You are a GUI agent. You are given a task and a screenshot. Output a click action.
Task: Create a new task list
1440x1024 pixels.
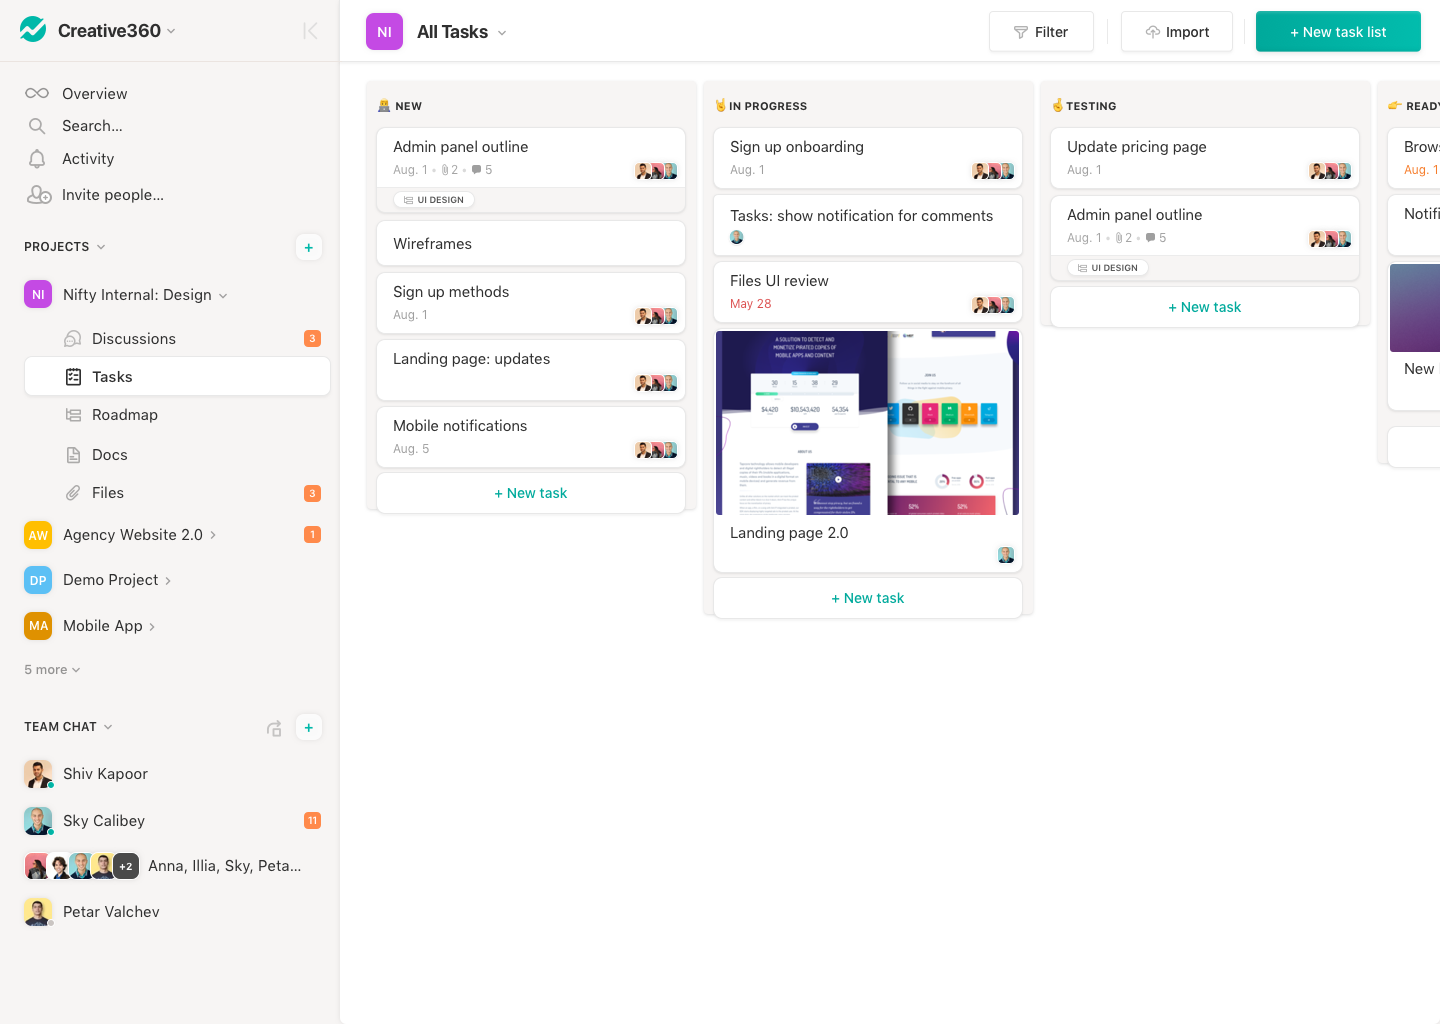pos(1338,32)
